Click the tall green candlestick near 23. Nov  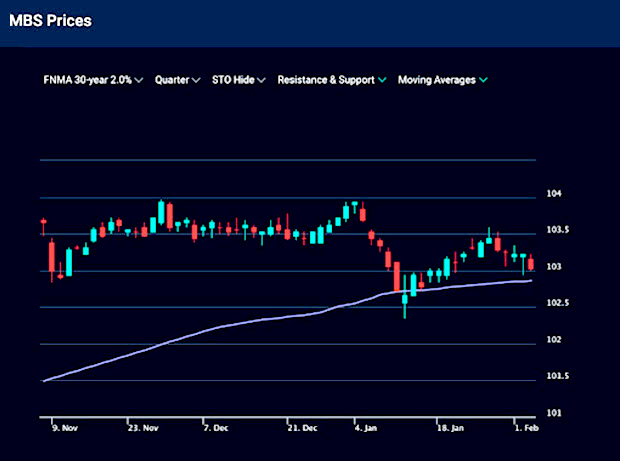tap(160, 213)
